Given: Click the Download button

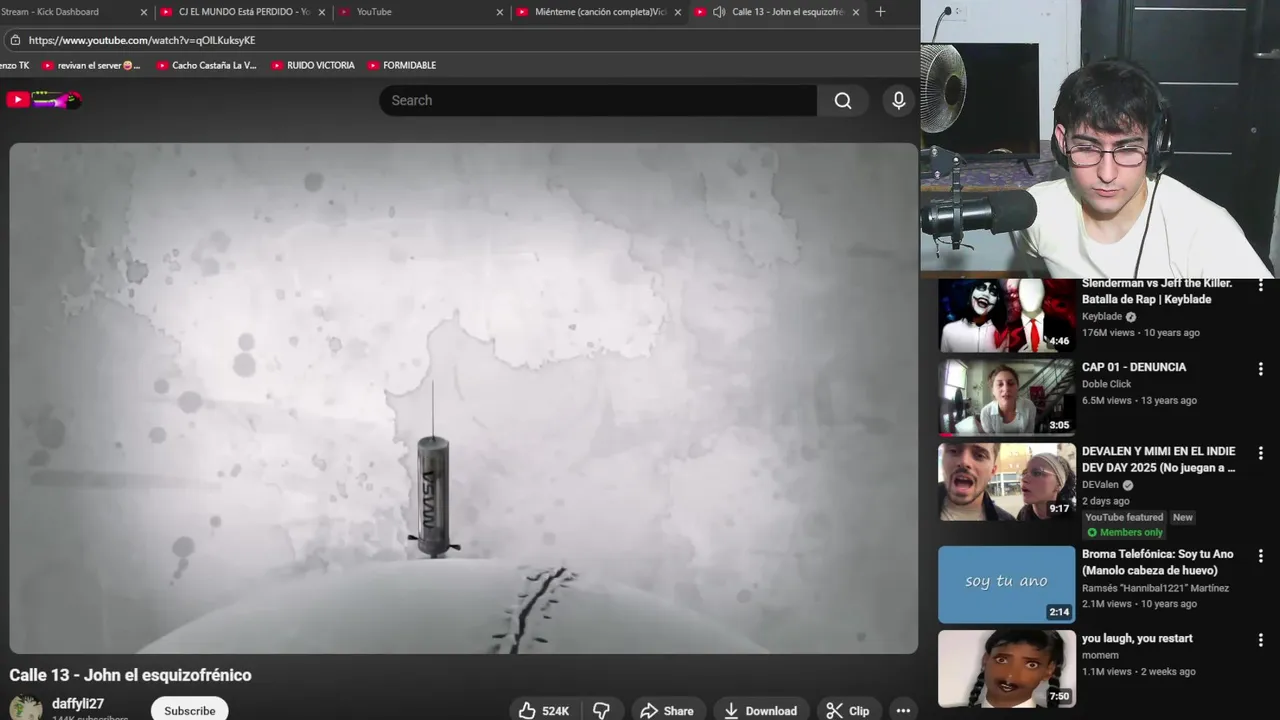Looking at the screenshot, I should click(x=761, y=710).
